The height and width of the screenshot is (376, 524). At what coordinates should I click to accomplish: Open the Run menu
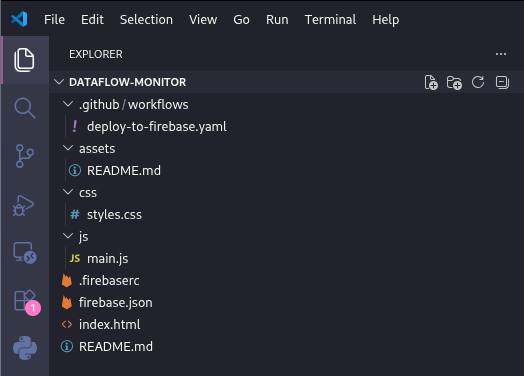click(277, 19)
